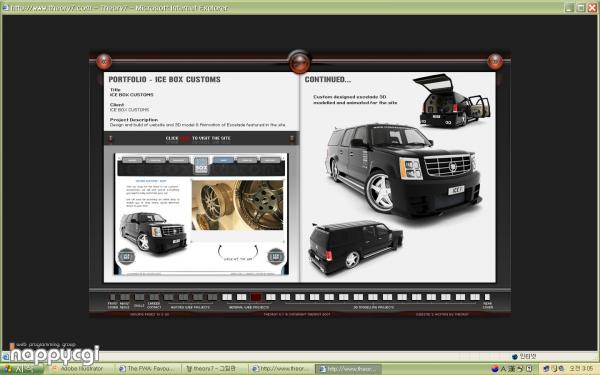Switch to 'The FWA: Favou...' taskbar window
Image resolution: width=600 pixels, height=375 pixels.
[x=148, y=368]
